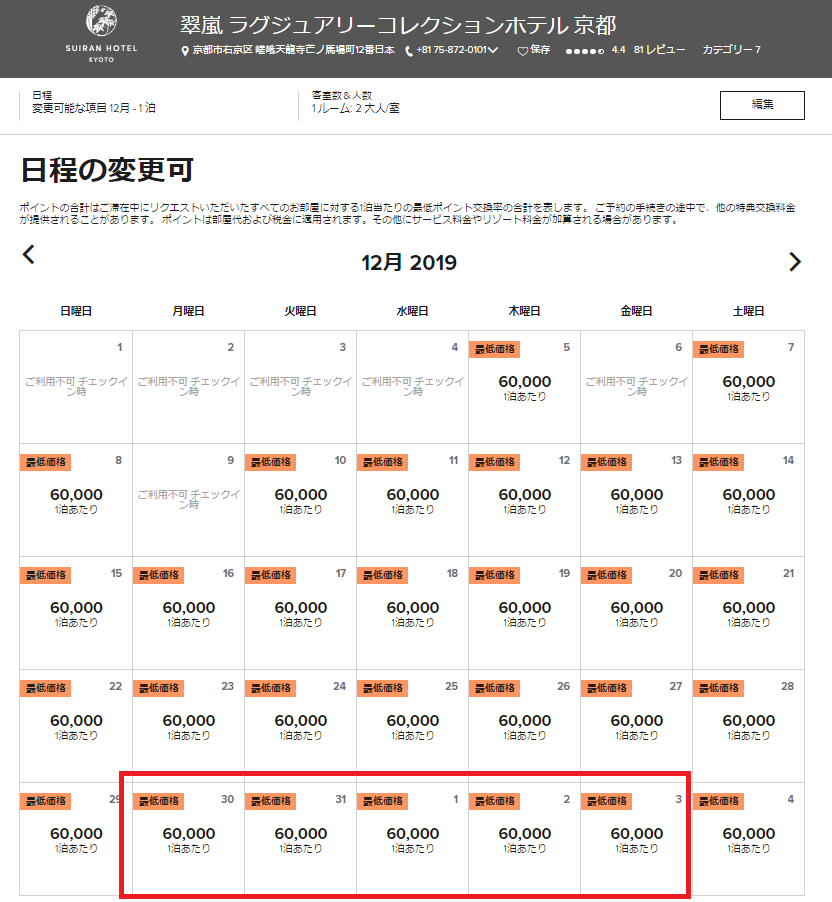The height and width of the screenshot is (902, 832).
Task: Click the 保存 save label
Action: click(540, 50)
